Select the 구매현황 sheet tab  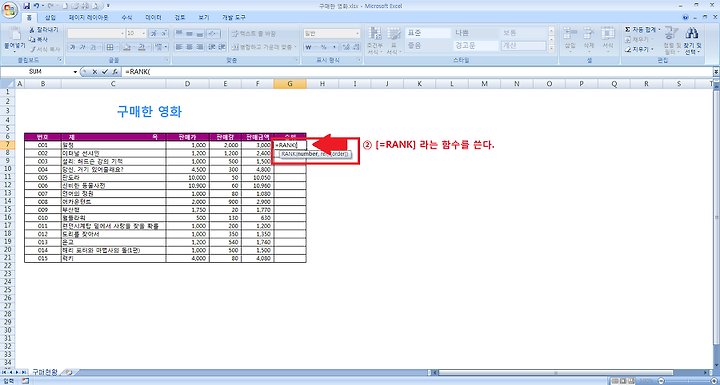[x=45, y=372]
